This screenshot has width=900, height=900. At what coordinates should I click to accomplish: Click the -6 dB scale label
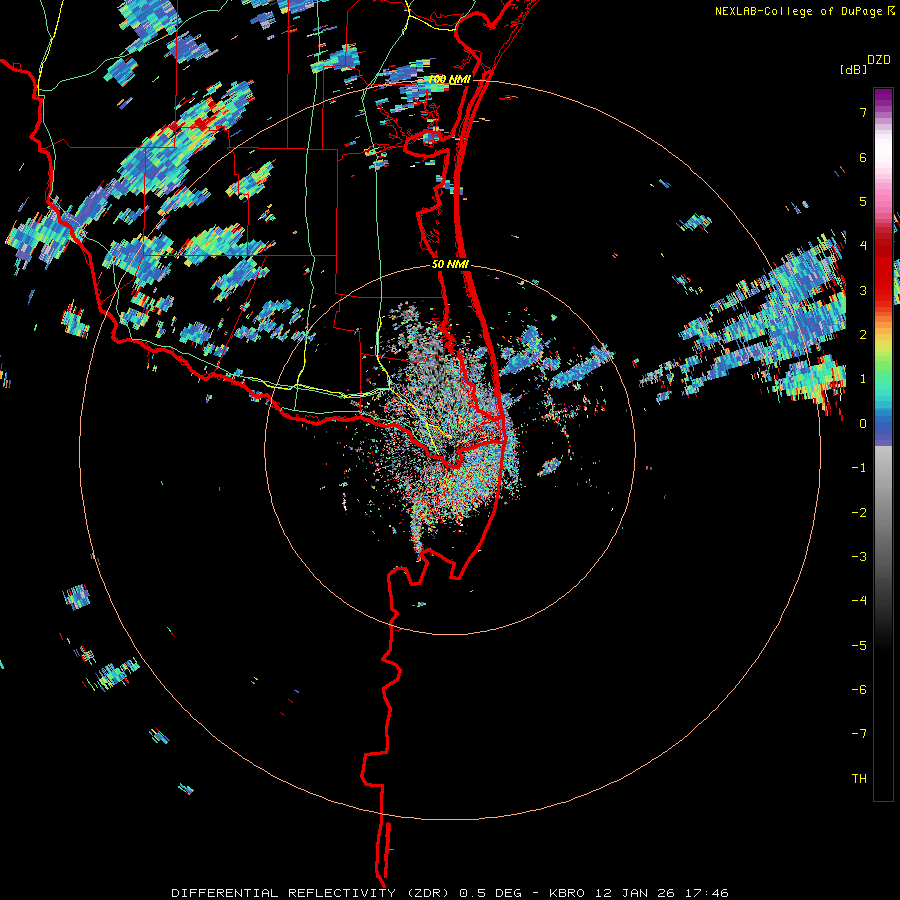[x=859, y=690]
